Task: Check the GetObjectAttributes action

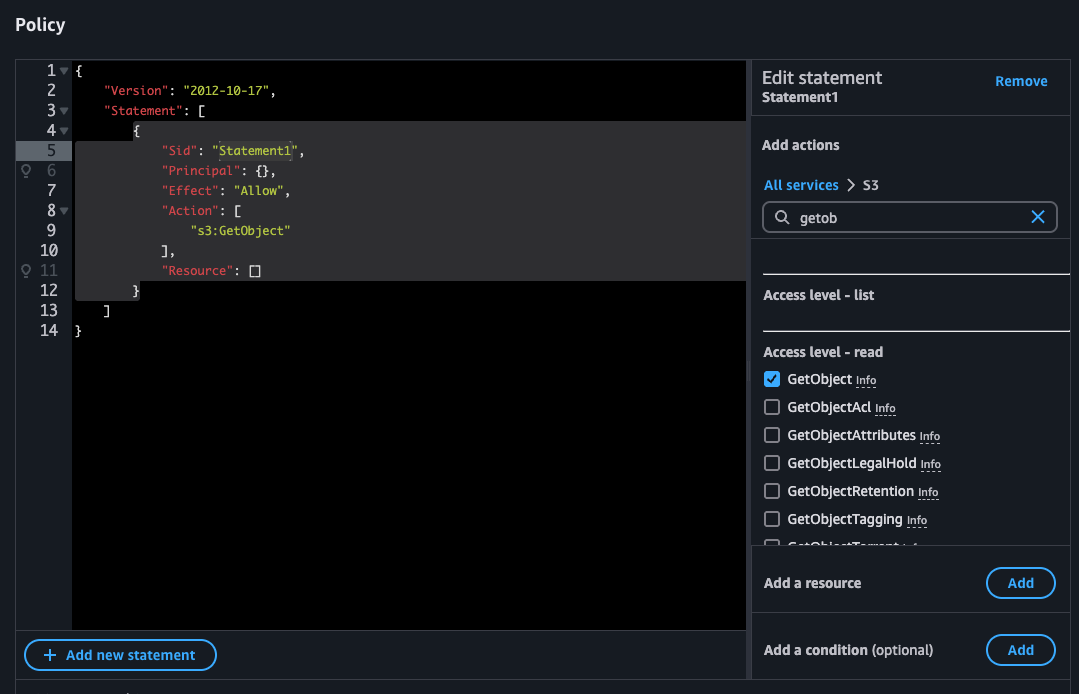Action: [x=772, y=435]
